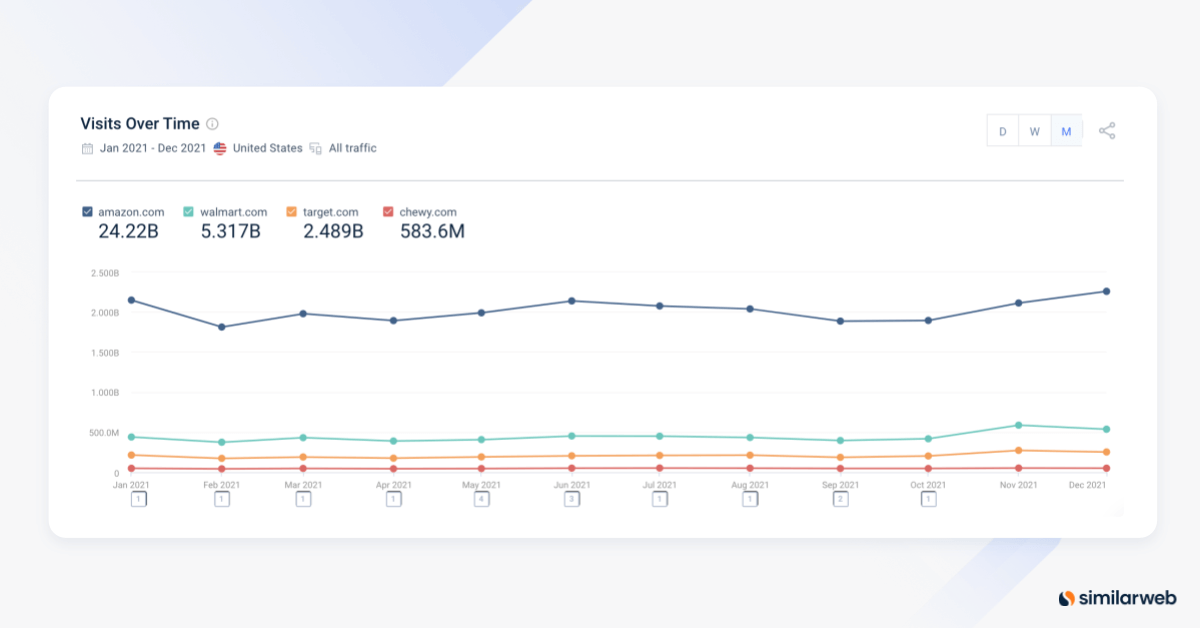Click the chewy.com legend label

tap(428, 212)
